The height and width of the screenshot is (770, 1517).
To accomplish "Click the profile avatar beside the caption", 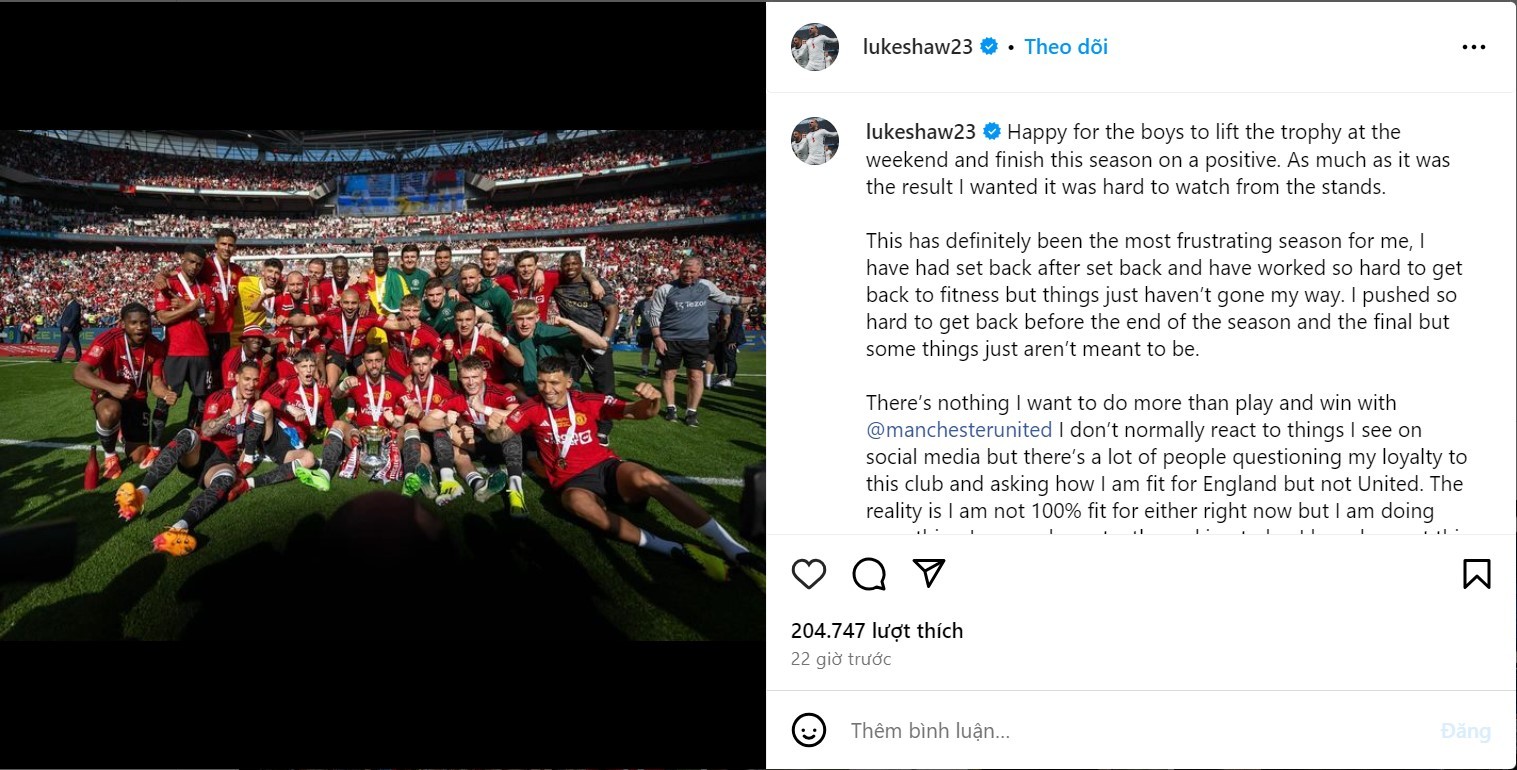I will click(815, 141).
